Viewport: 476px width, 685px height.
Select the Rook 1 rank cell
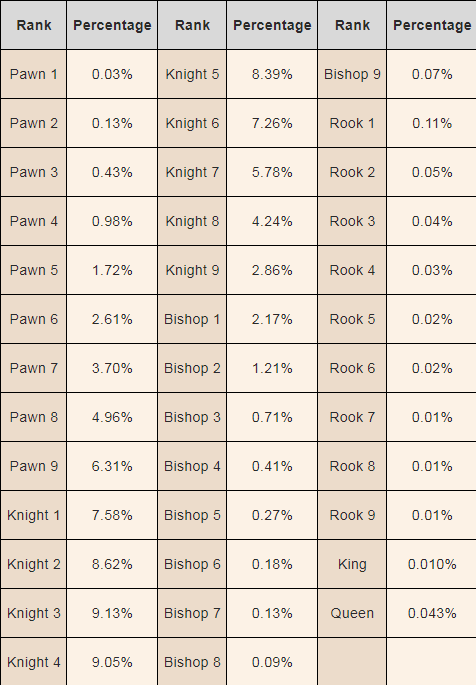coord(352,123)
